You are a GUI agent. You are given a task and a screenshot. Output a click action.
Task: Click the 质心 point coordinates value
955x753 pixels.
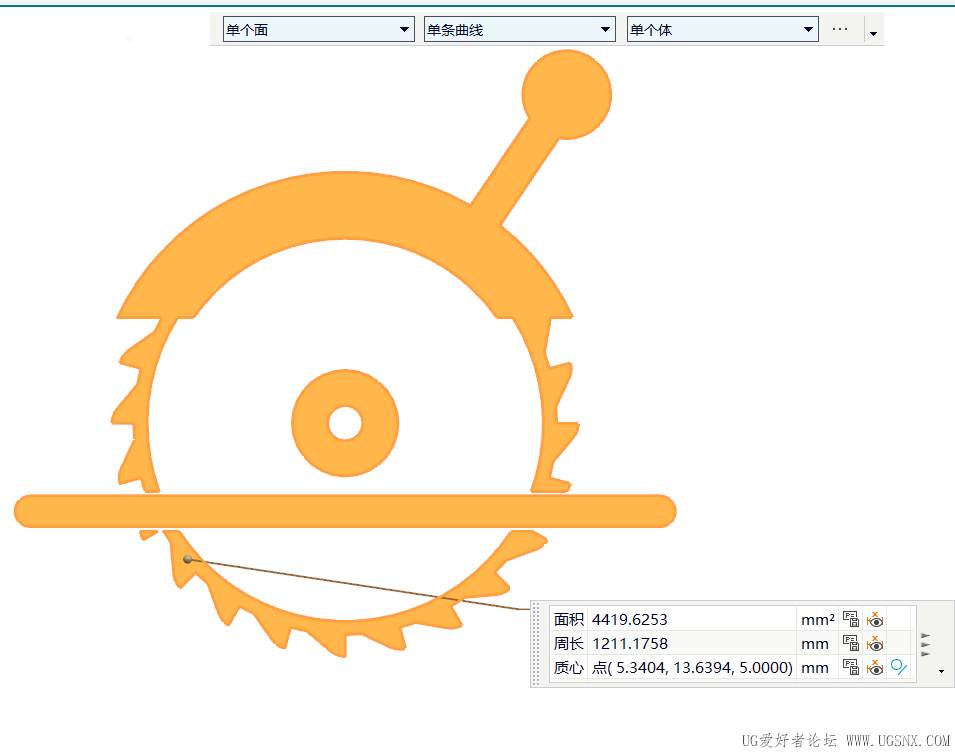(692, 668)
